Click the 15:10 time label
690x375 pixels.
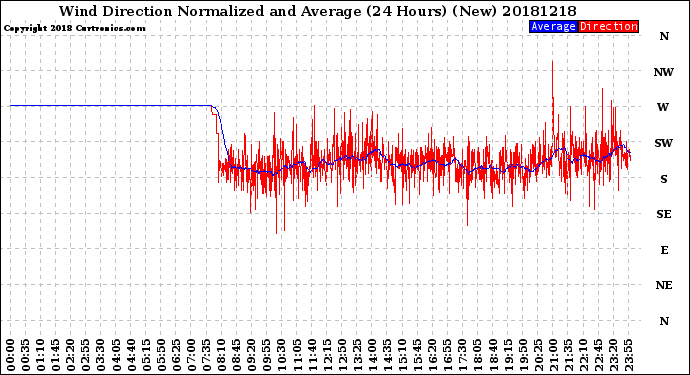tap(403, 355)
